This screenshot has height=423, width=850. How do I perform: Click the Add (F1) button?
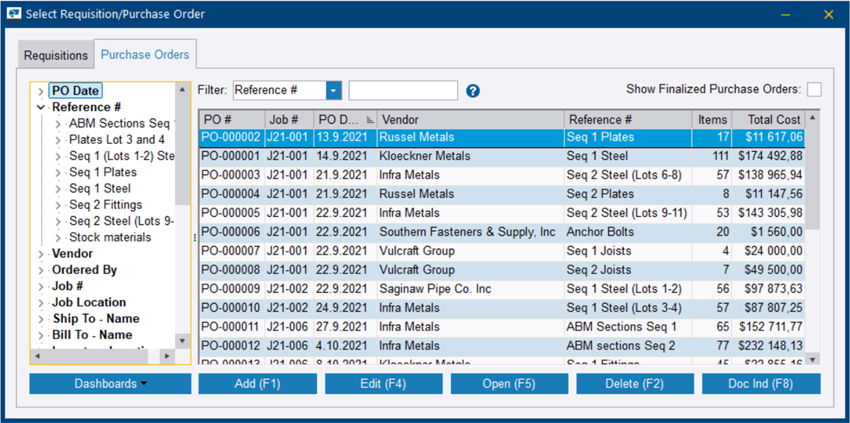(257, 384)
